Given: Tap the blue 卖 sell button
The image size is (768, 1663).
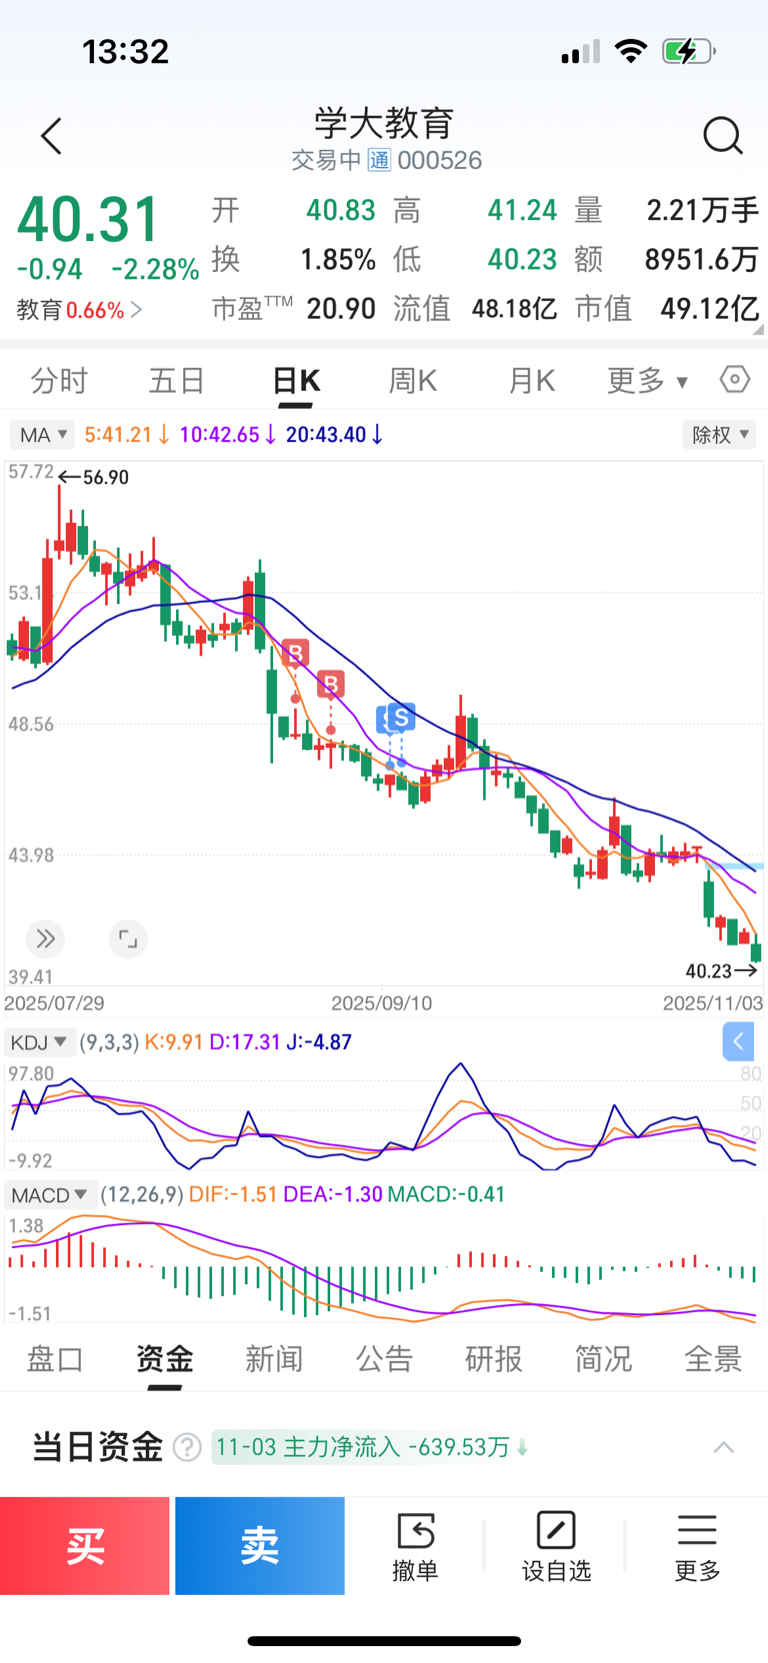Looking at the screenshot, I should [260, 1546].
